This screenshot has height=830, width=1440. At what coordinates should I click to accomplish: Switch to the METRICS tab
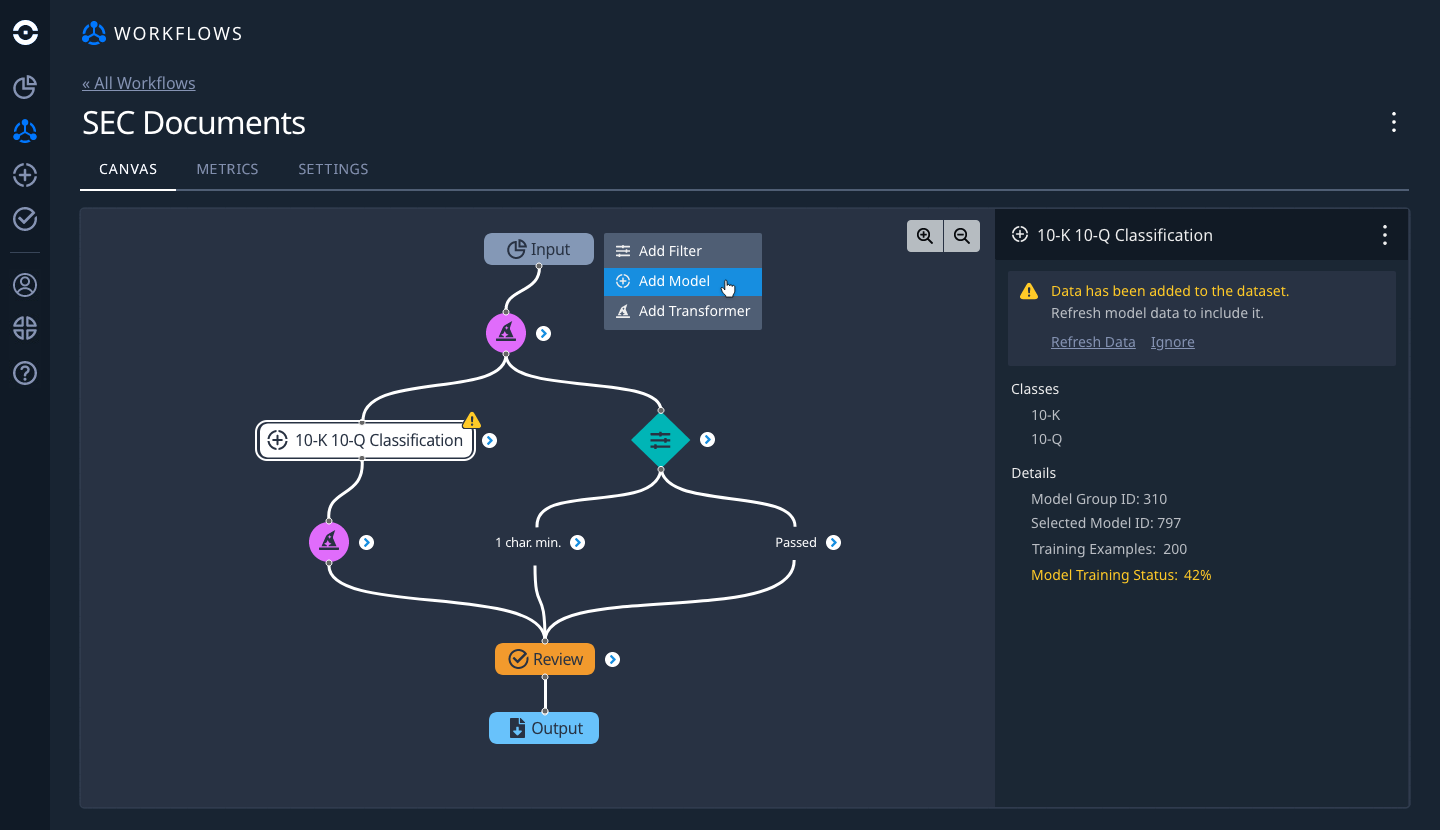[227, 169]
